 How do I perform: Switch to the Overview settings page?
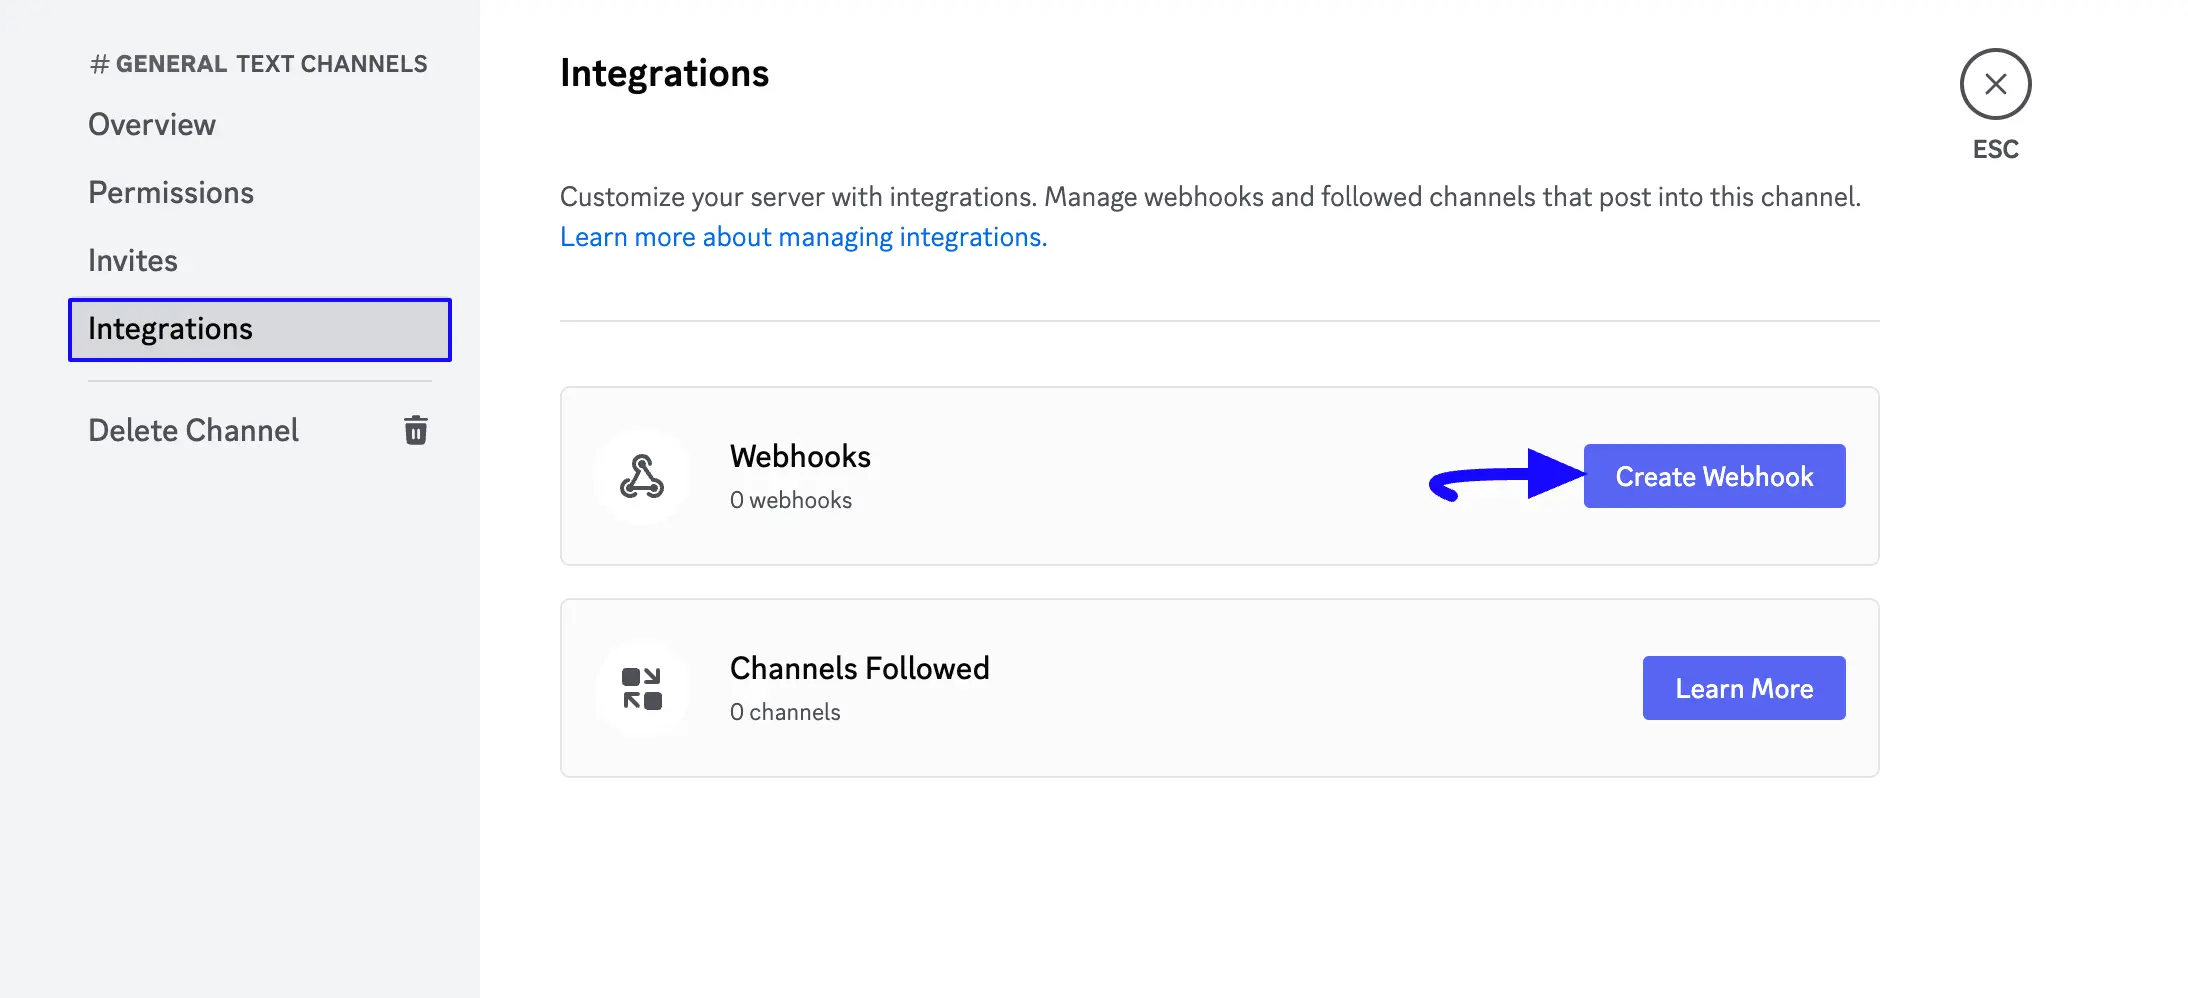152,124
